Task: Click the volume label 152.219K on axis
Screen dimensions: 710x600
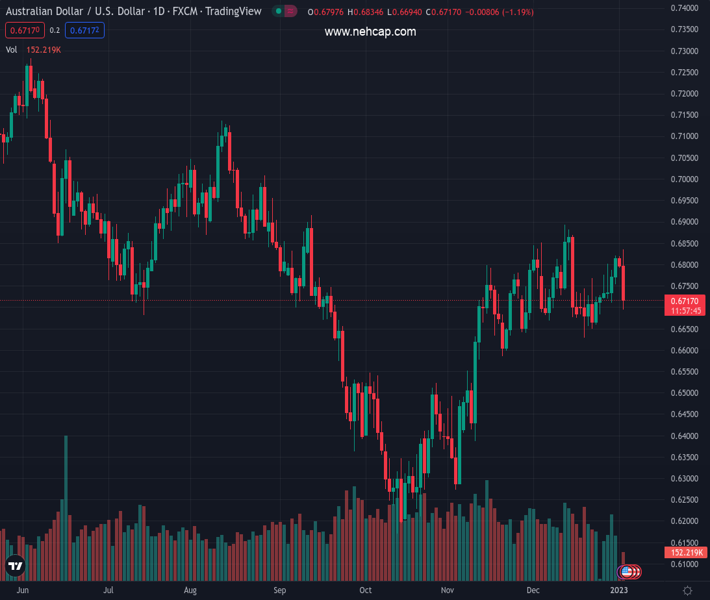Action: point(685,552)
